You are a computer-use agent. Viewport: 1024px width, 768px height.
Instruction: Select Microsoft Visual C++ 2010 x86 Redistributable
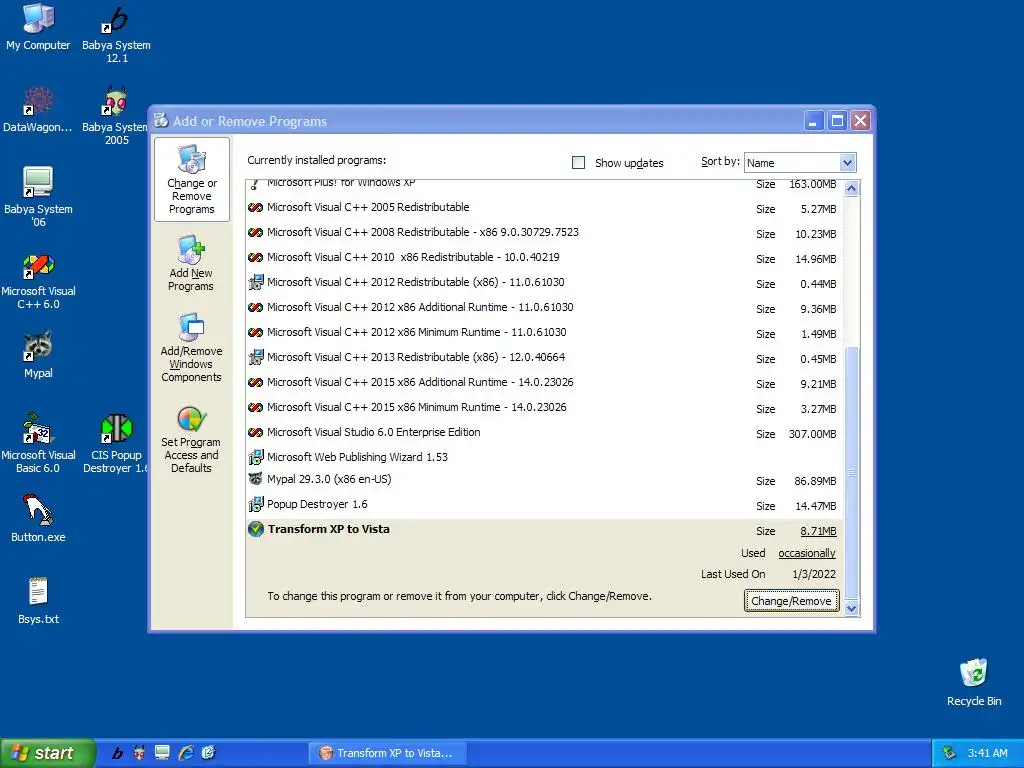point(544,257)
